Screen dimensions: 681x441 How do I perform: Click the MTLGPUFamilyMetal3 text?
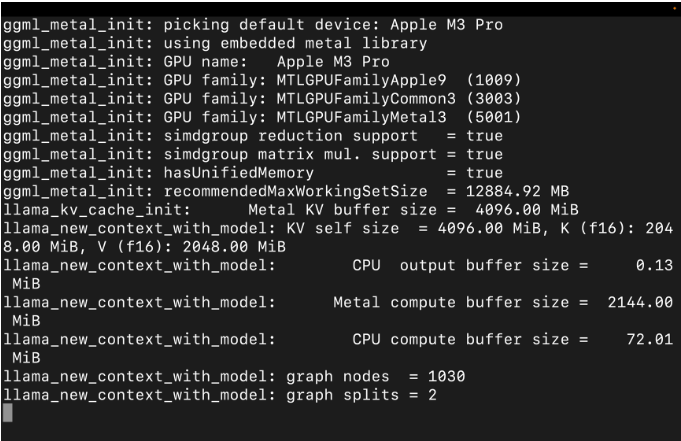361,117
